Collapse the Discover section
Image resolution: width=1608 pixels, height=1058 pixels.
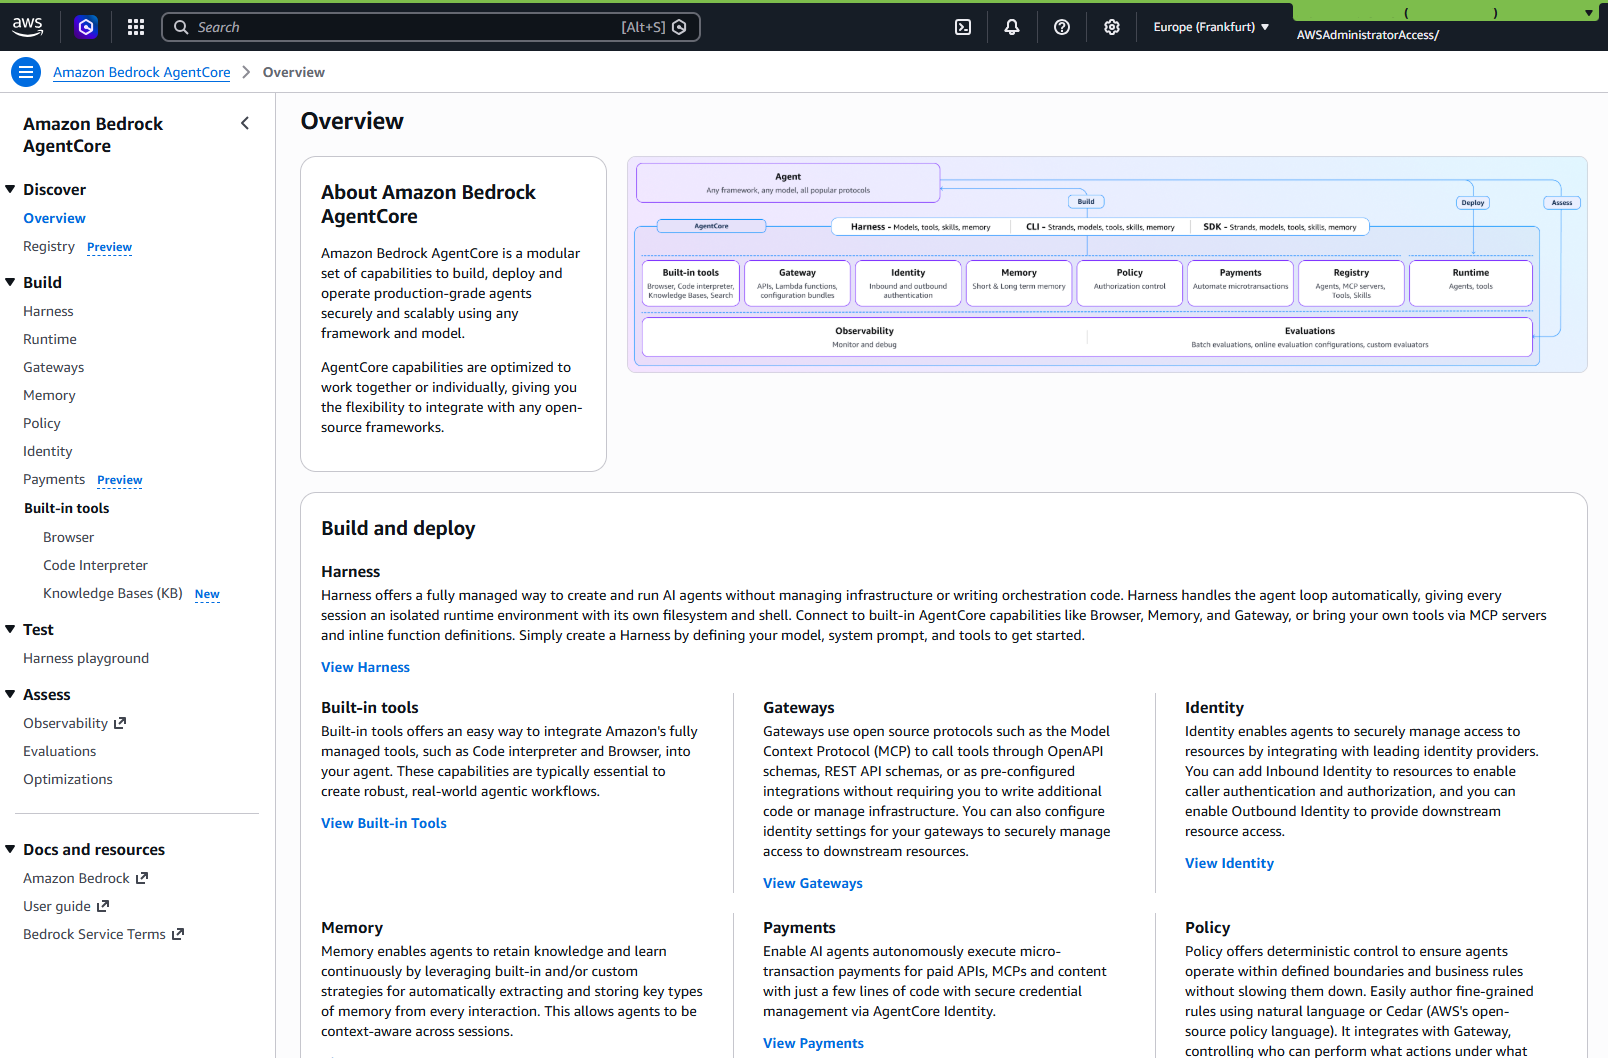10,189
